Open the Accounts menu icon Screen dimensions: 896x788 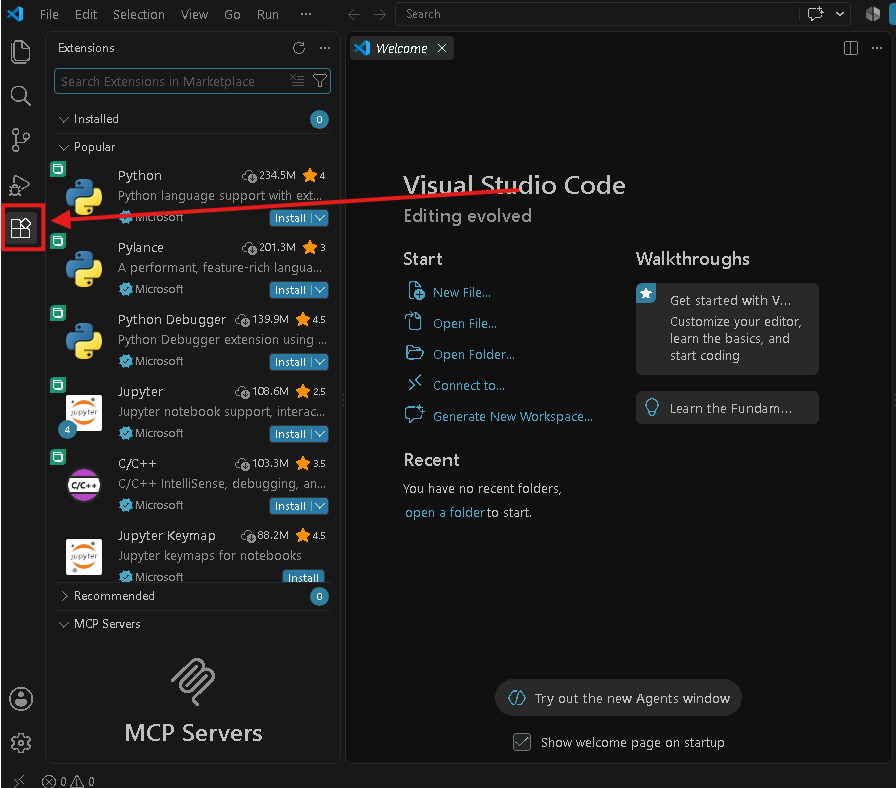click(x=21, y=698)
